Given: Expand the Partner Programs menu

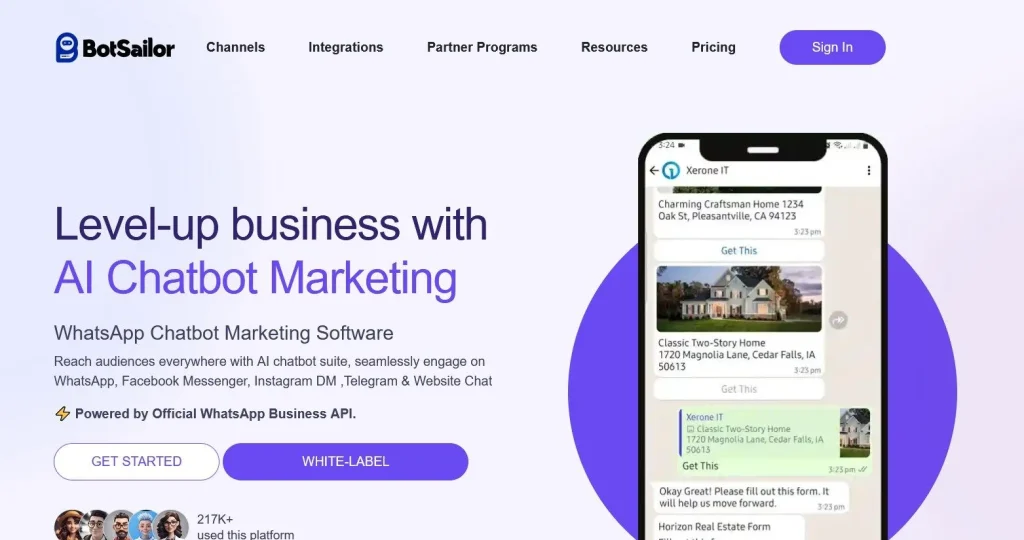Looking at the screenshot, I should 482,47.
